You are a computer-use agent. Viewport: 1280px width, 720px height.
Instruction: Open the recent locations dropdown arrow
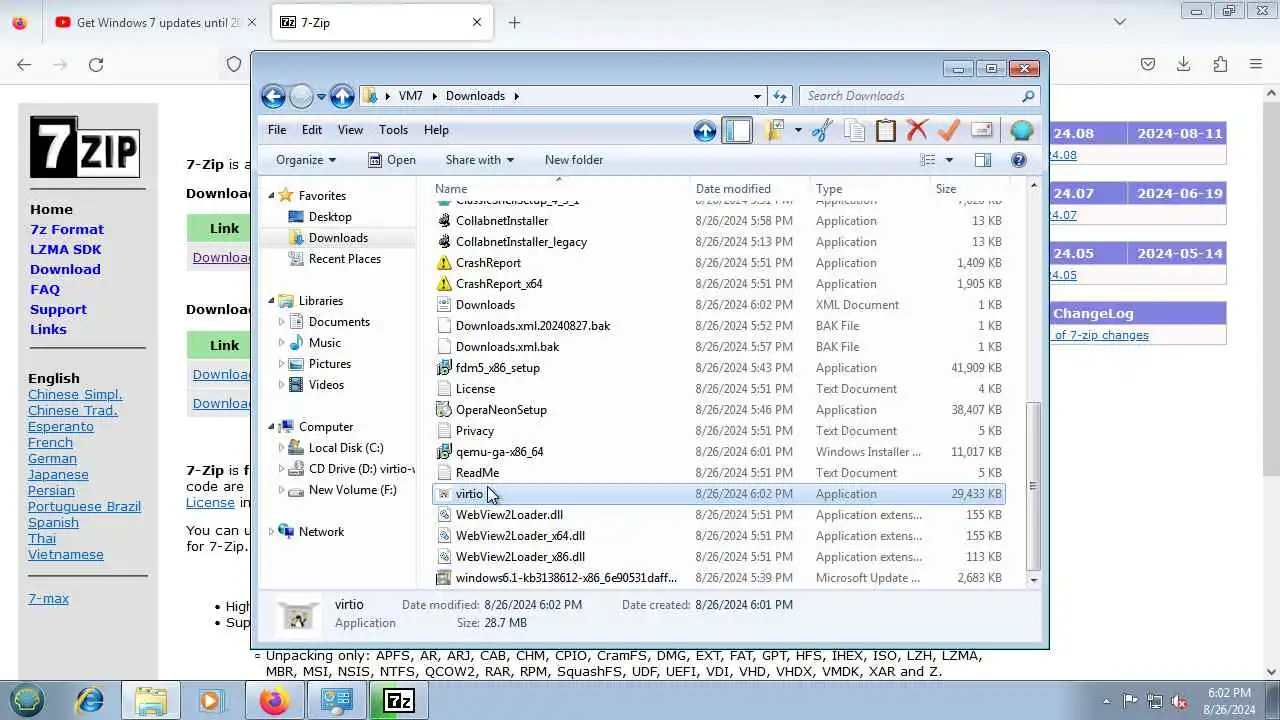coord(321,97)
